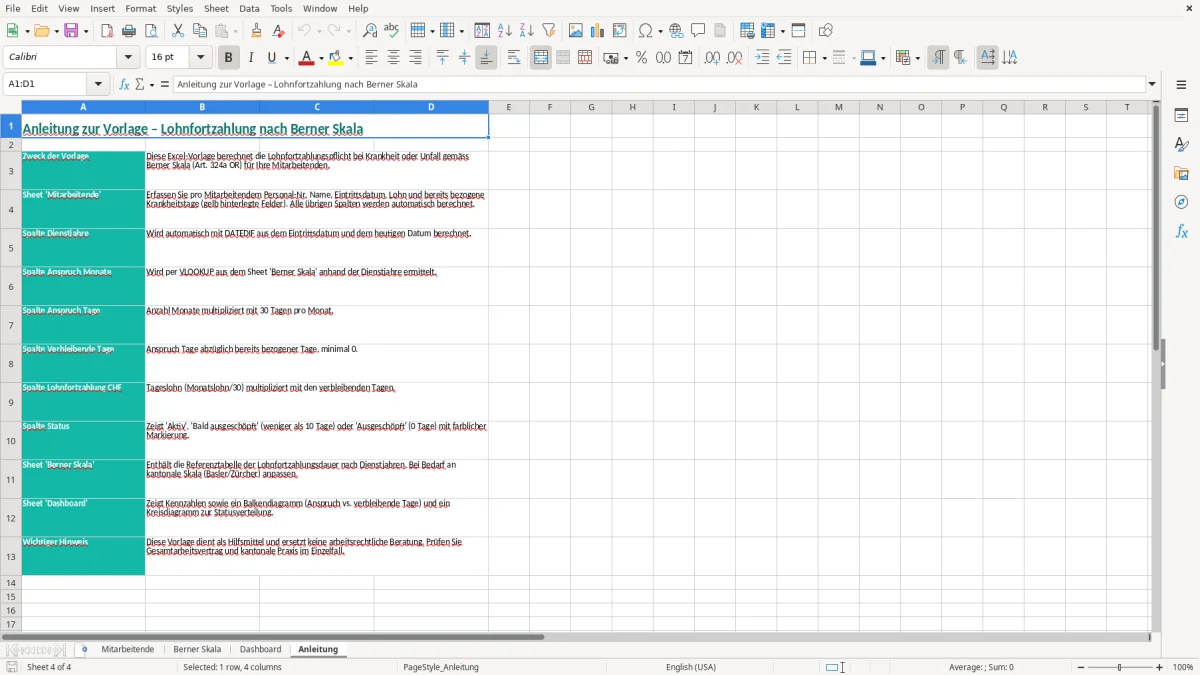Screen dimensions: 1200x675
Task: Insert a pivot table via toolbar icon
Action: (620, 31)
